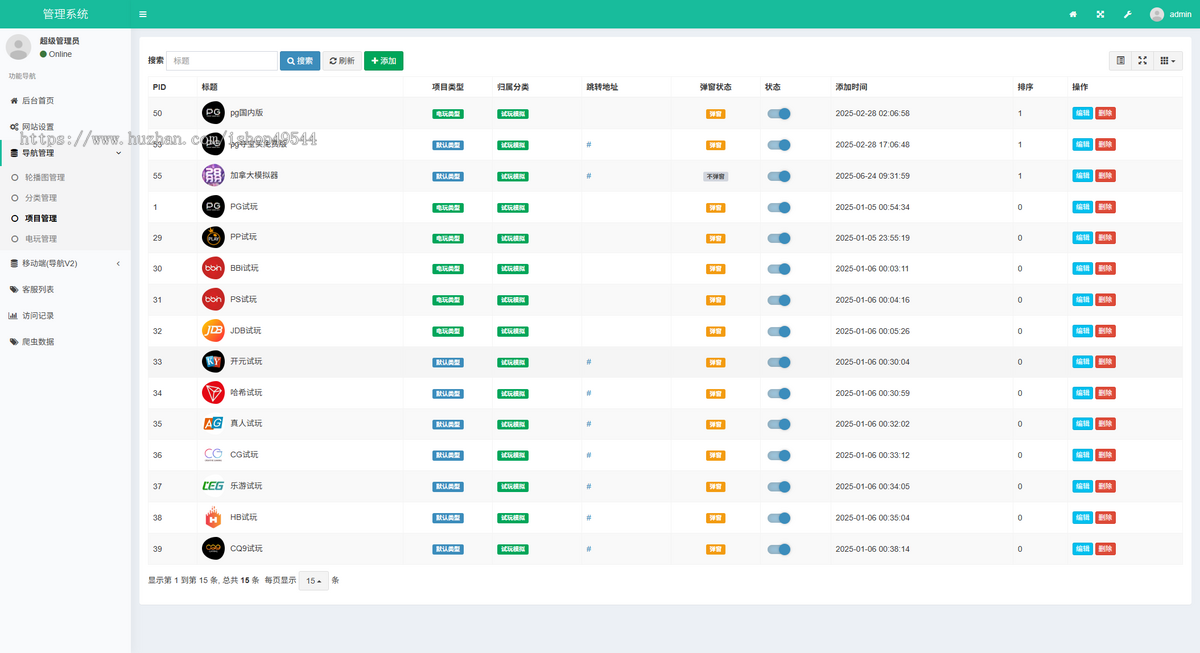
Task: Click the PS试玩 logo icon
Action: (x=213, y=299)
